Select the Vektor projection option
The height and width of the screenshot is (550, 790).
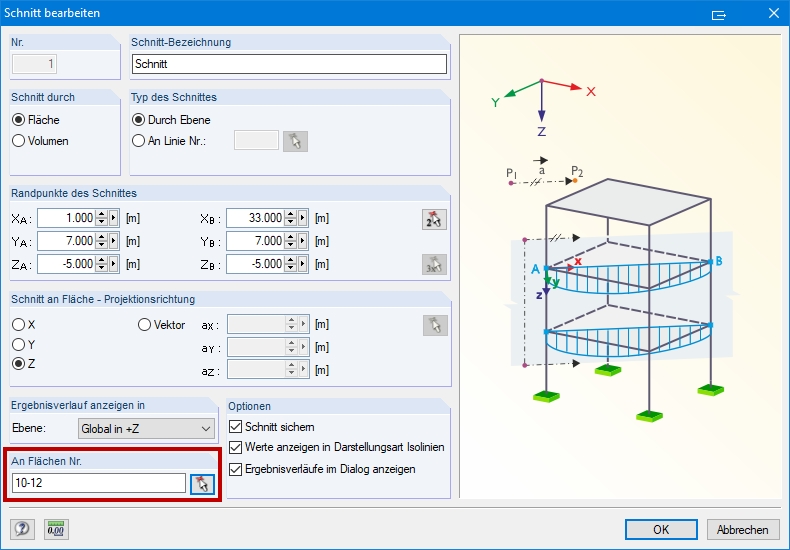(144, 325)
